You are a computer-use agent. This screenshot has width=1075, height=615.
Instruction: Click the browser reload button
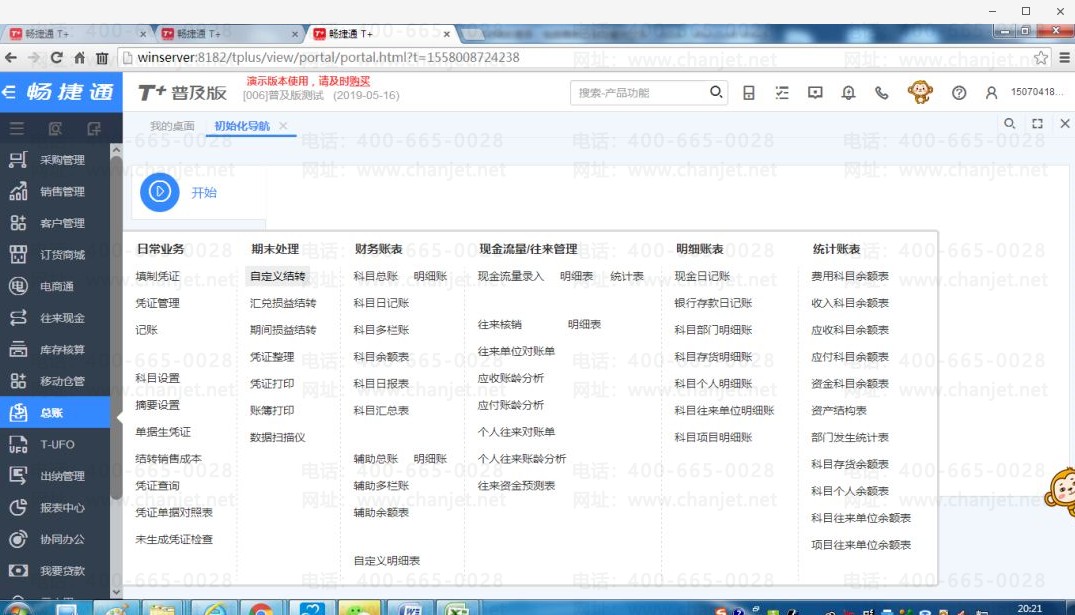(56, 58)
